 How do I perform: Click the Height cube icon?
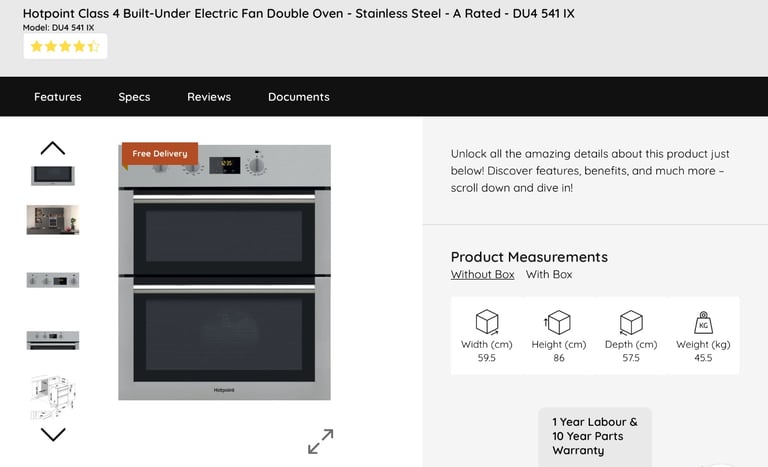pos(558,322)
